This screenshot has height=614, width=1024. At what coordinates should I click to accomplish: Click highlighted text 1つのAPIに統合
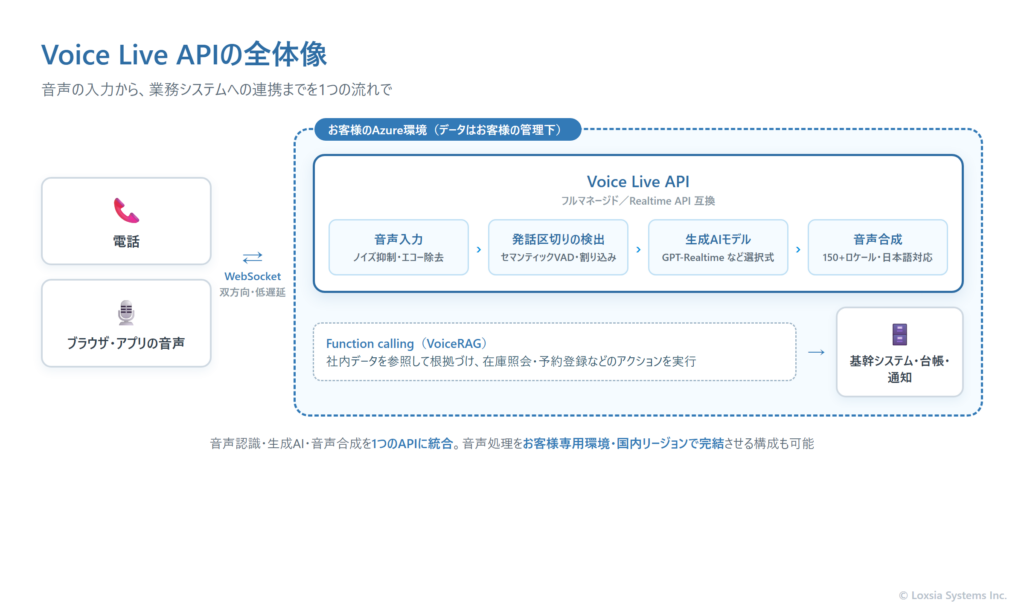pyautogui.click(x=412, y=444)
